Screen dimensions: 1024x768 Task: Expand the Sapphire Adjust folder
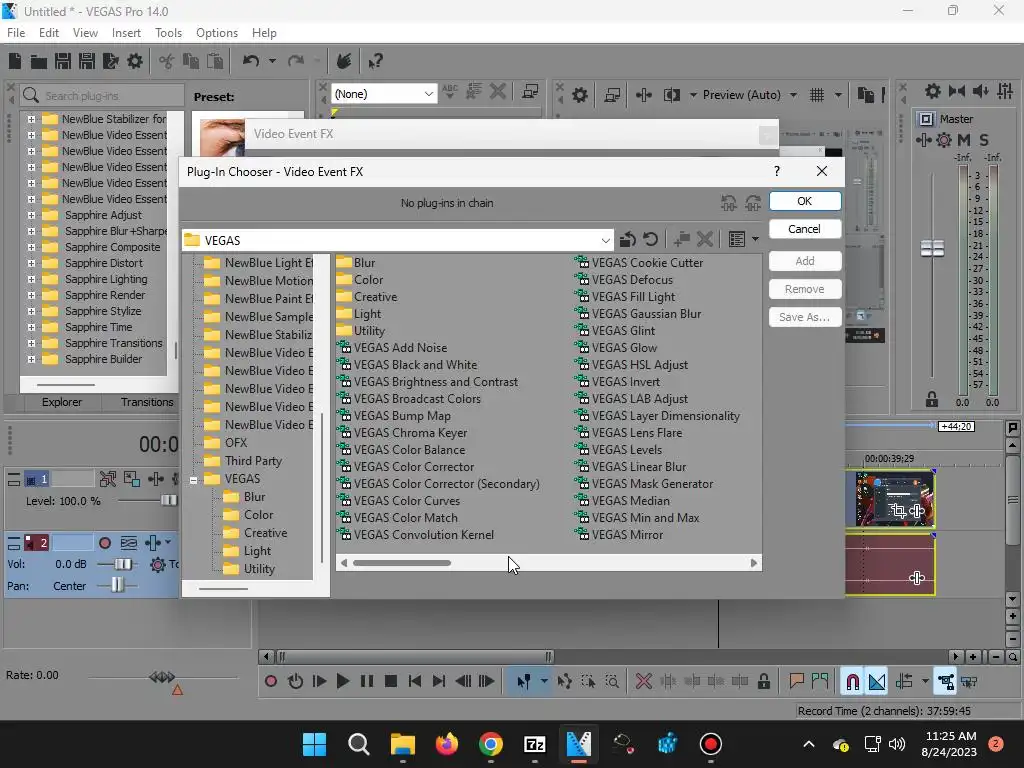(x=31, y=215)
